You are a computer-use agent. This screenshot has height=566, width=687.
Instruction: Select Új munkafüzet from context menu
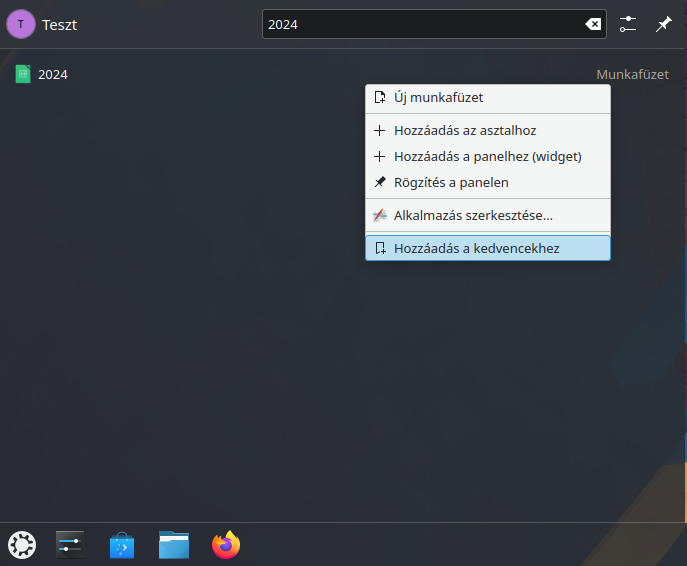pyautogui.click(x=488, y=98)
